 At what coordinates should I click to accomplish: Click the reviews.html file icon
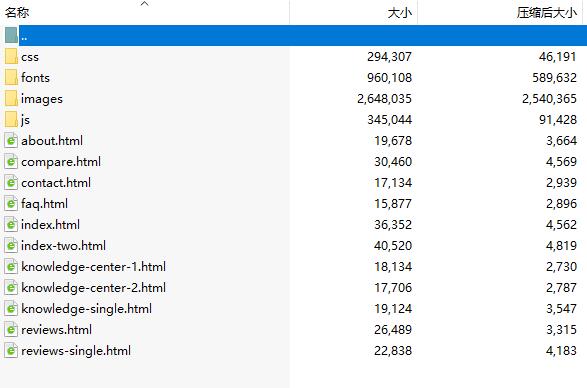tap(11, 330)
